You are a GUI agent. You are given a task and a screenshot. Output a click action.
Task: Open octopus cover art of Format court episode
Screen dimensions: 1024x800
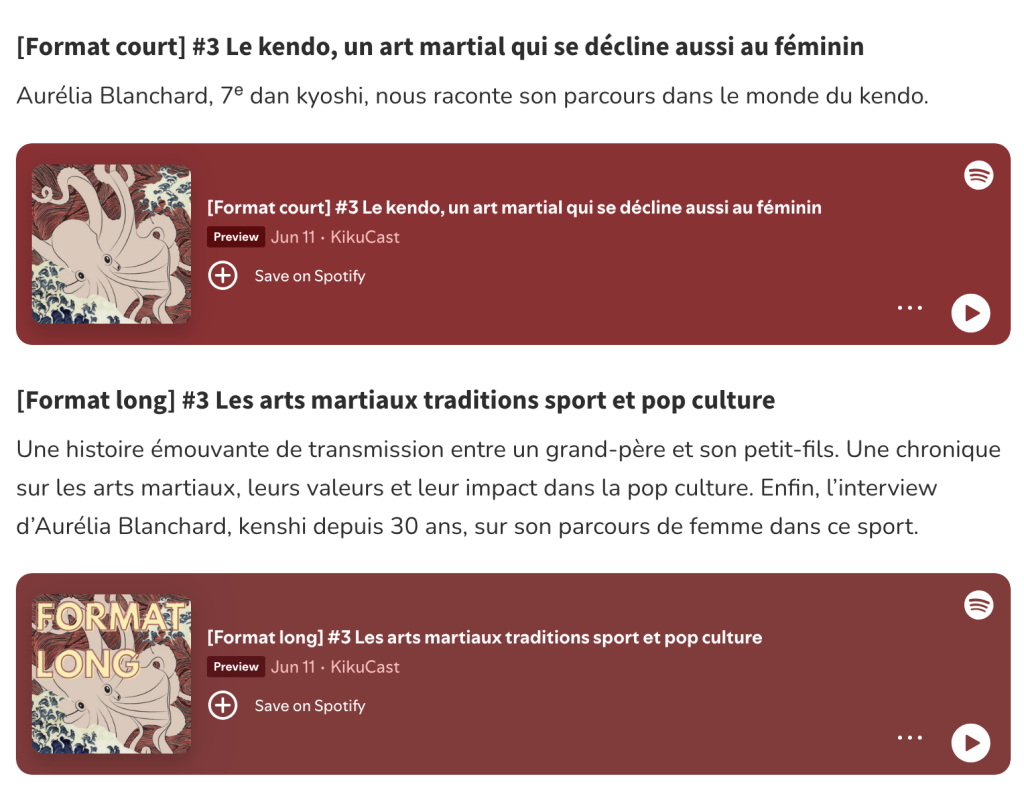(x=111, y=244)
